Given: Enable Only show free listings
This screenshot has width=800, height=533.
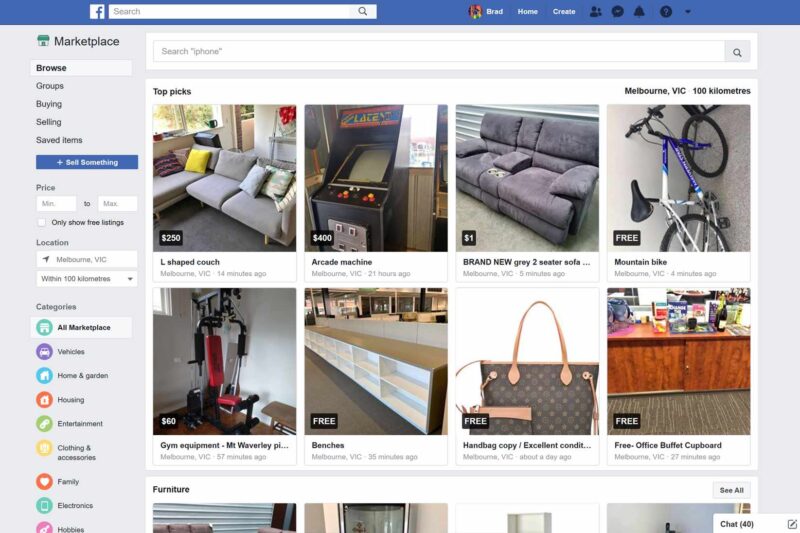Looking at the screenshot, I should [x=42, y=222].
